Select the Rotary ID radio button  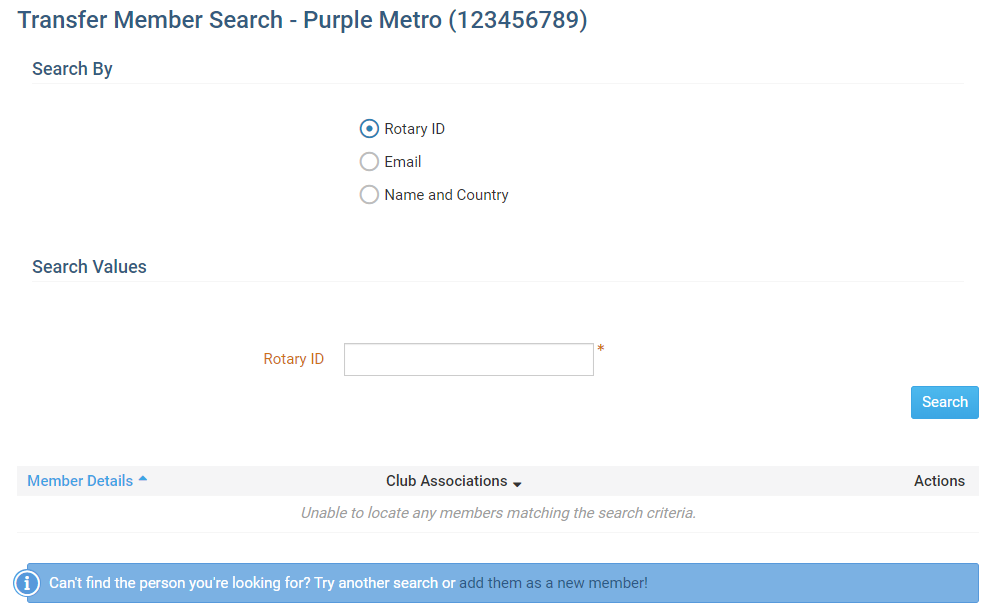(369, 129)
